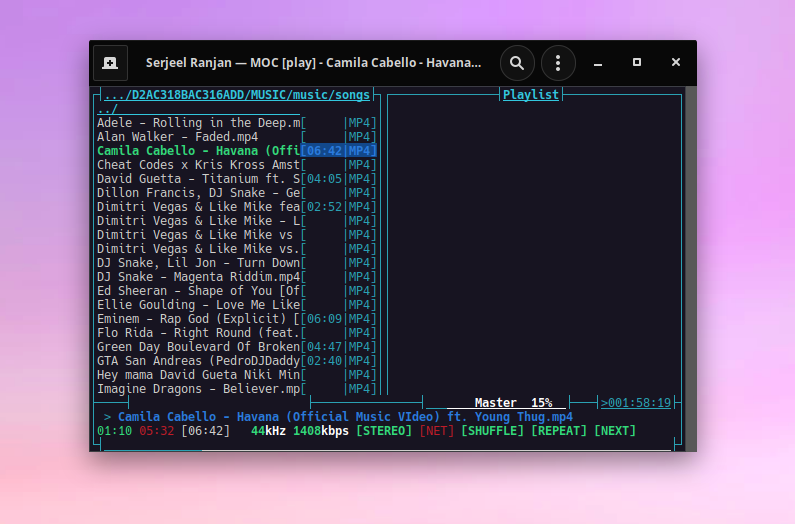Close the MOC terminal window
Screen dimensions: 795x524
pyautogui.click(x=675, y=62)
